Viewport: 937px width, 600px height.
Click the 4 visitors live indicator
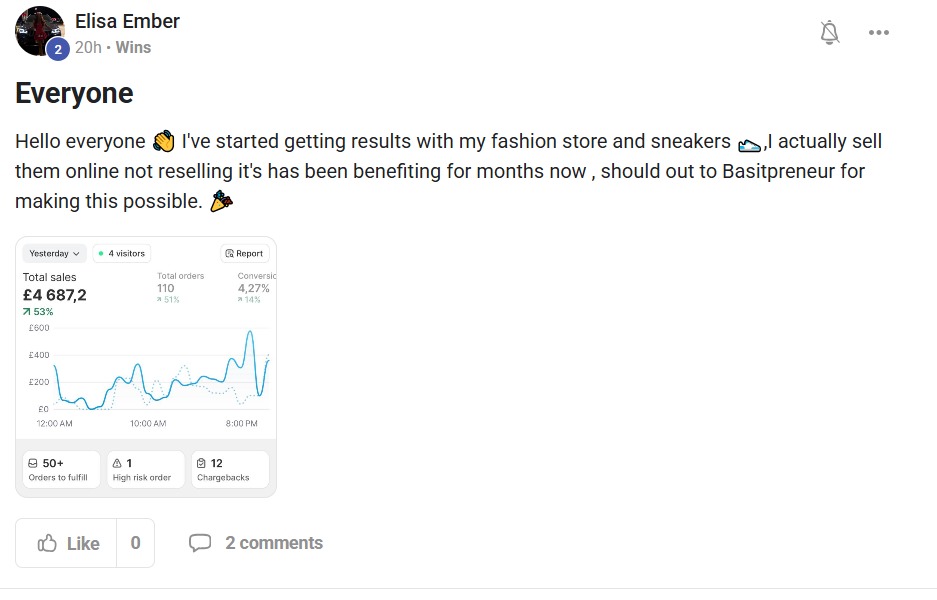coord(123,253)
